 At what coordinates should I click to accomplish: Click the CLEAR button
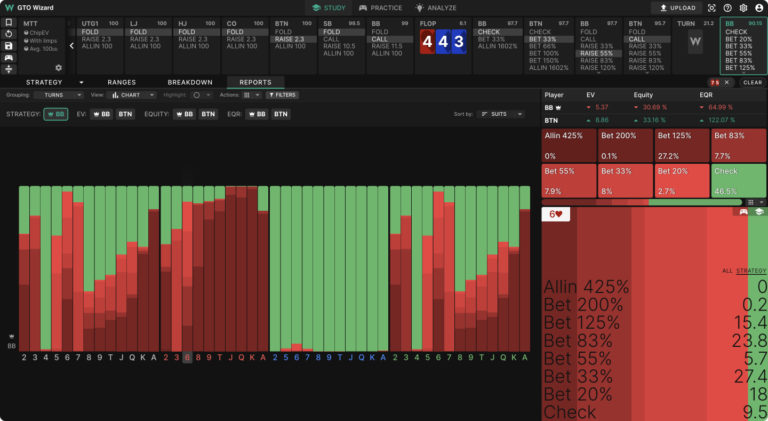tap(752, 82)
